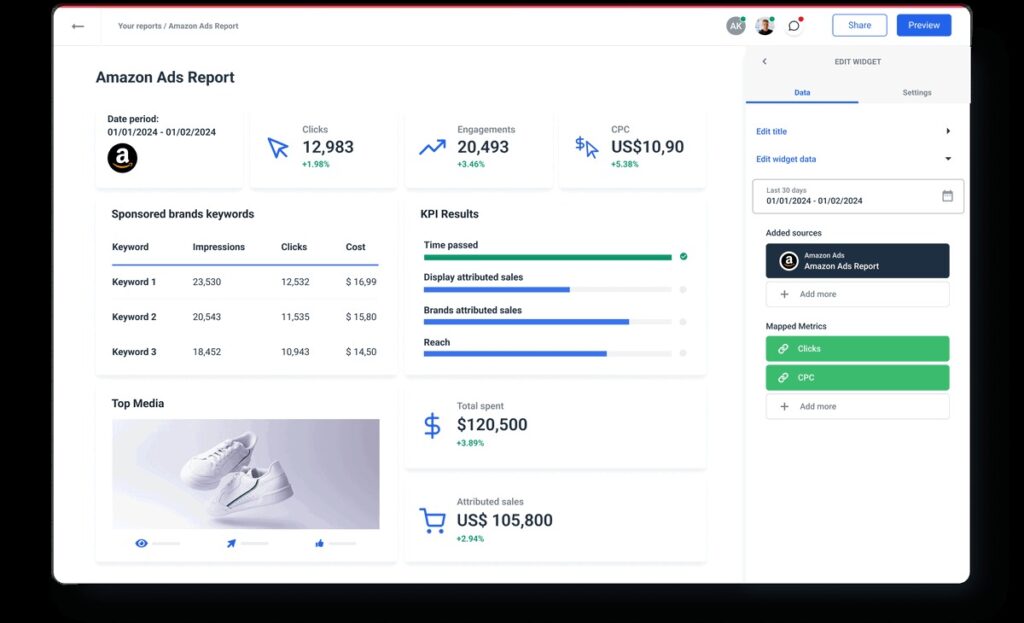Click the link icon on Clicks metric
This screenshot has height=623, width=1024.
[783, 349]
